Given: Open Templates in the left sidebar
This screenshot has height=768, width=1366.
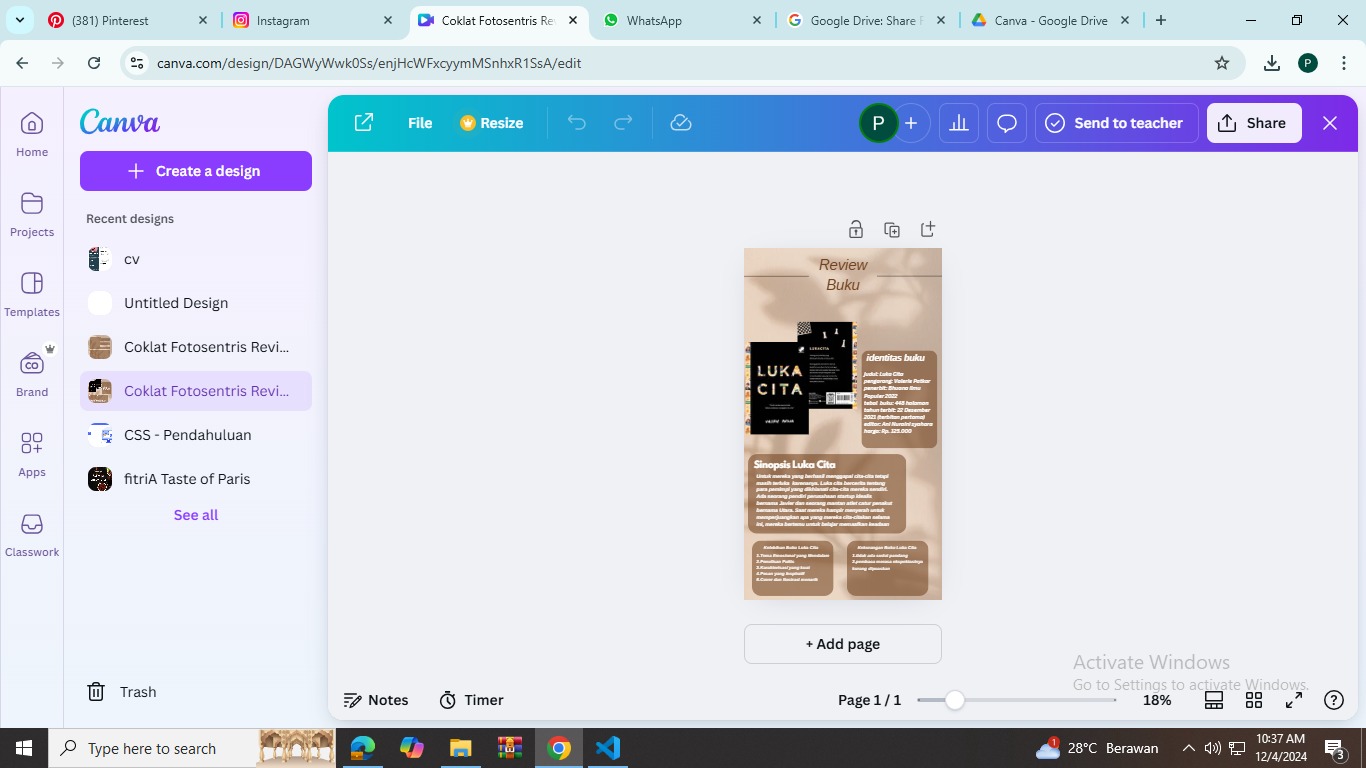Looking at the screenshot, I should click(x=32, y=294).
